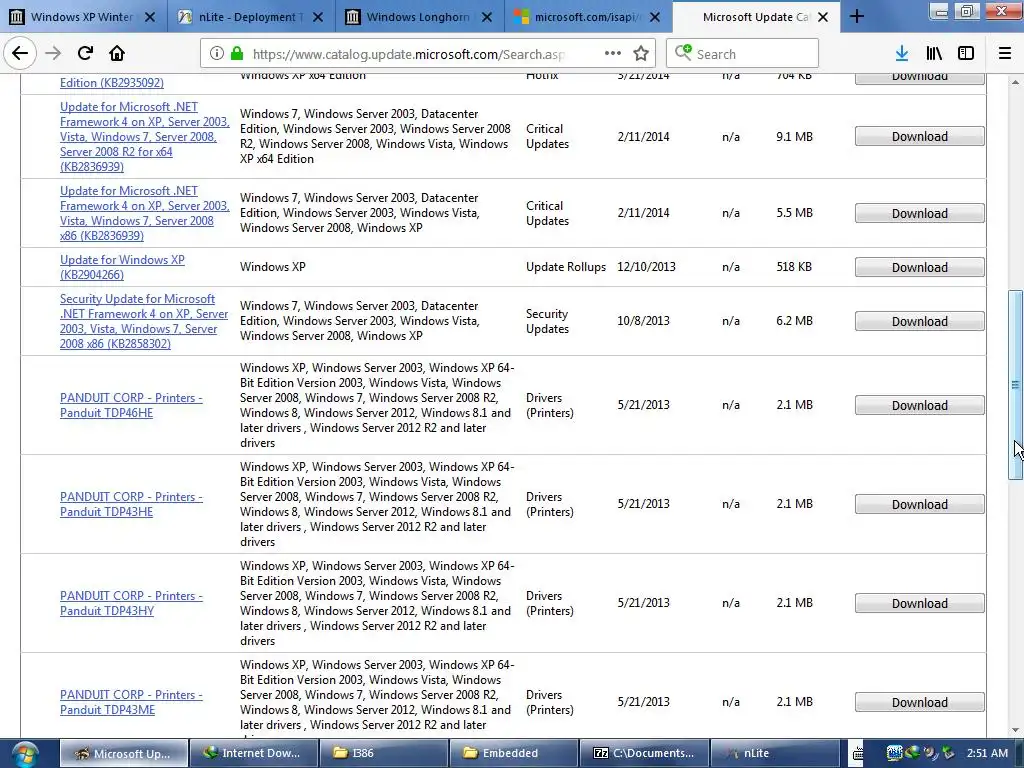1024x768 pixels.
Task: Close the Microsoft Update Catalog tab
Action: pyautogui.click(x=823, y=17)
